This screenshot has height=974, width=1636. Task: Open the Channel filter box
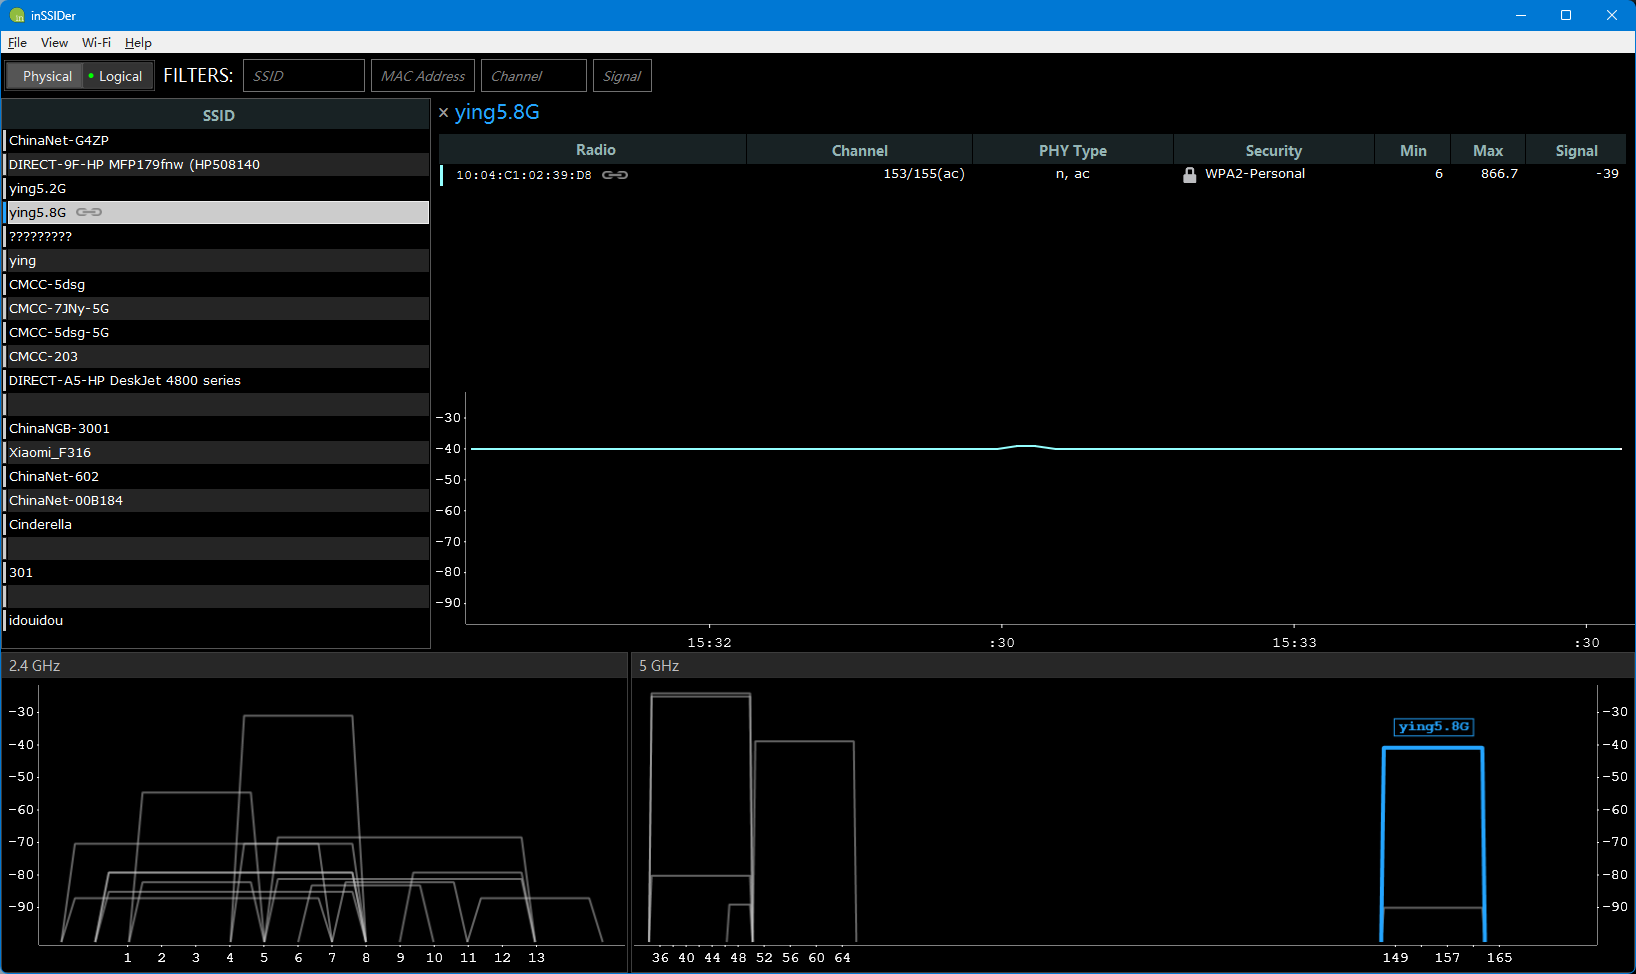(533, 76)
